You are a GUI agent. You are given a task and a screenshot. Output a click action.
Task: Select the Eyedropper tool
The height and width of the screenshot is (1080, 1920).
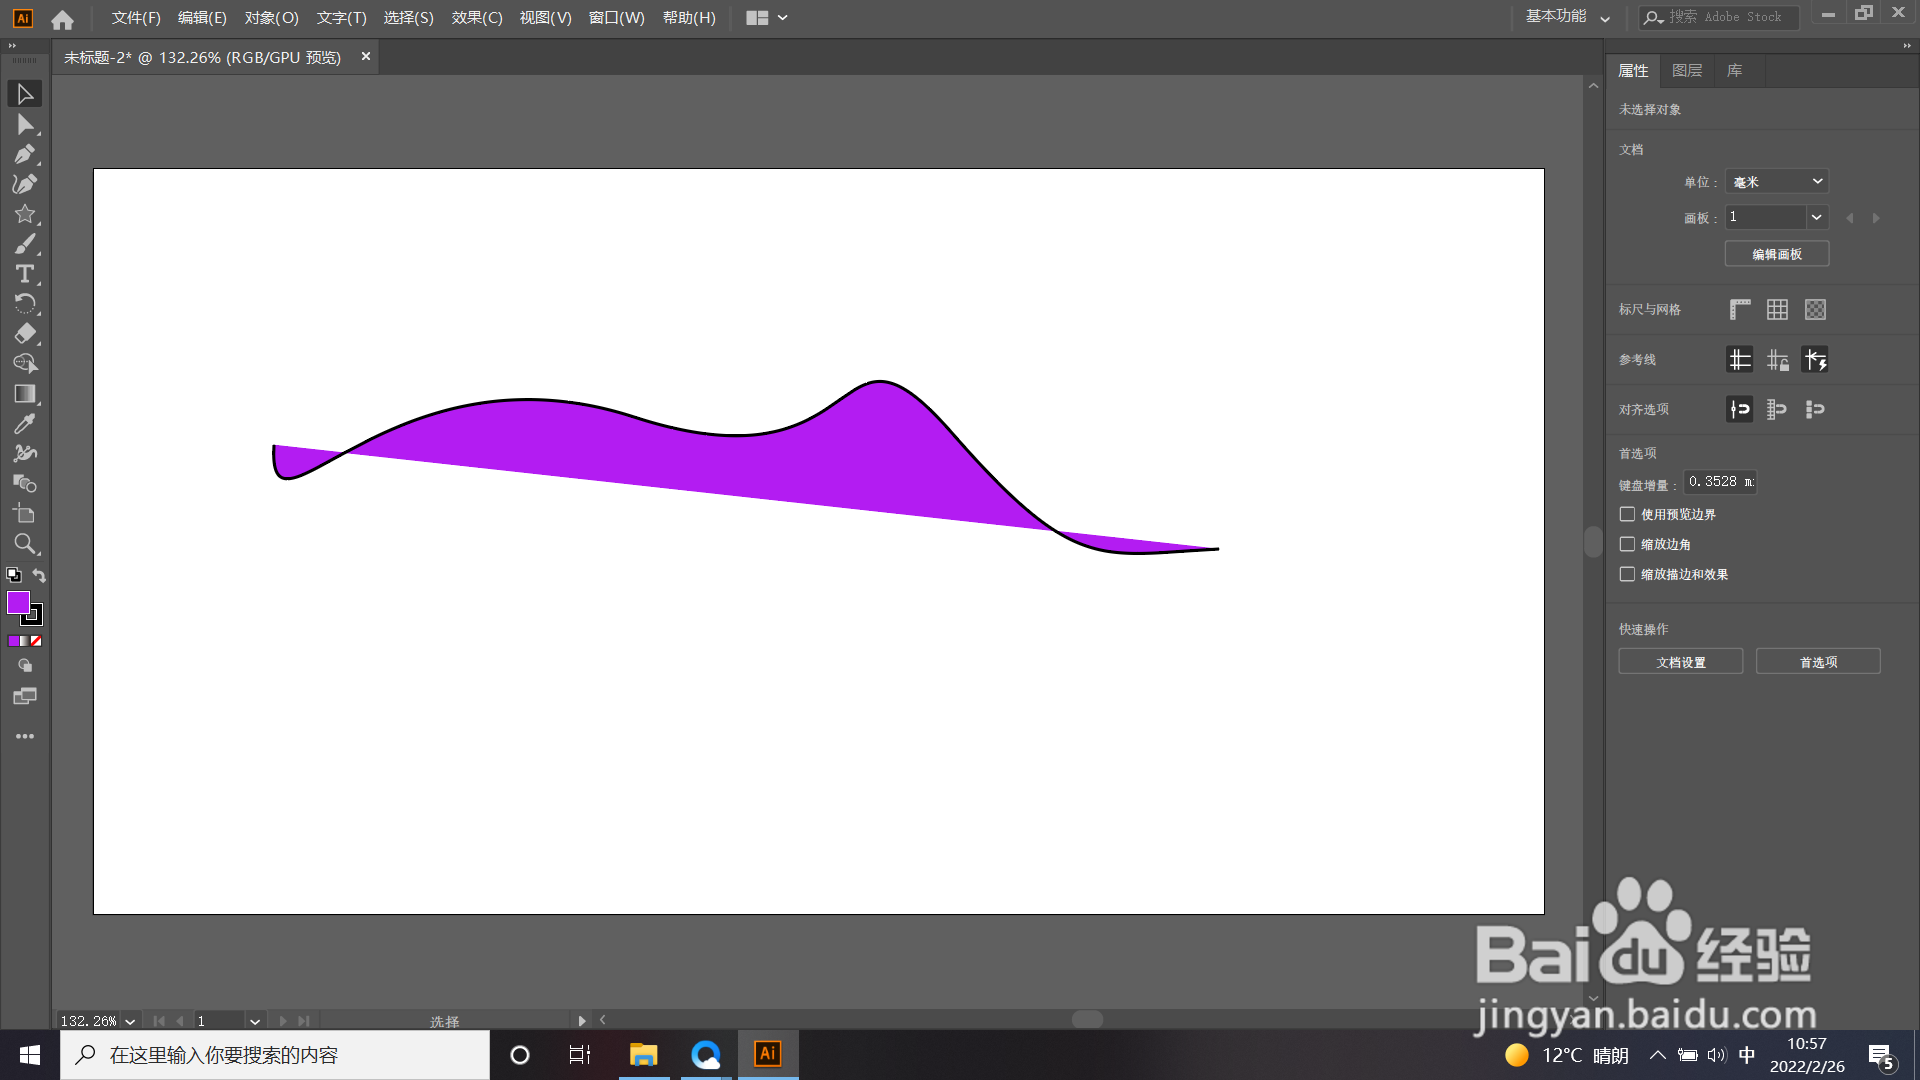pos(24,424)
